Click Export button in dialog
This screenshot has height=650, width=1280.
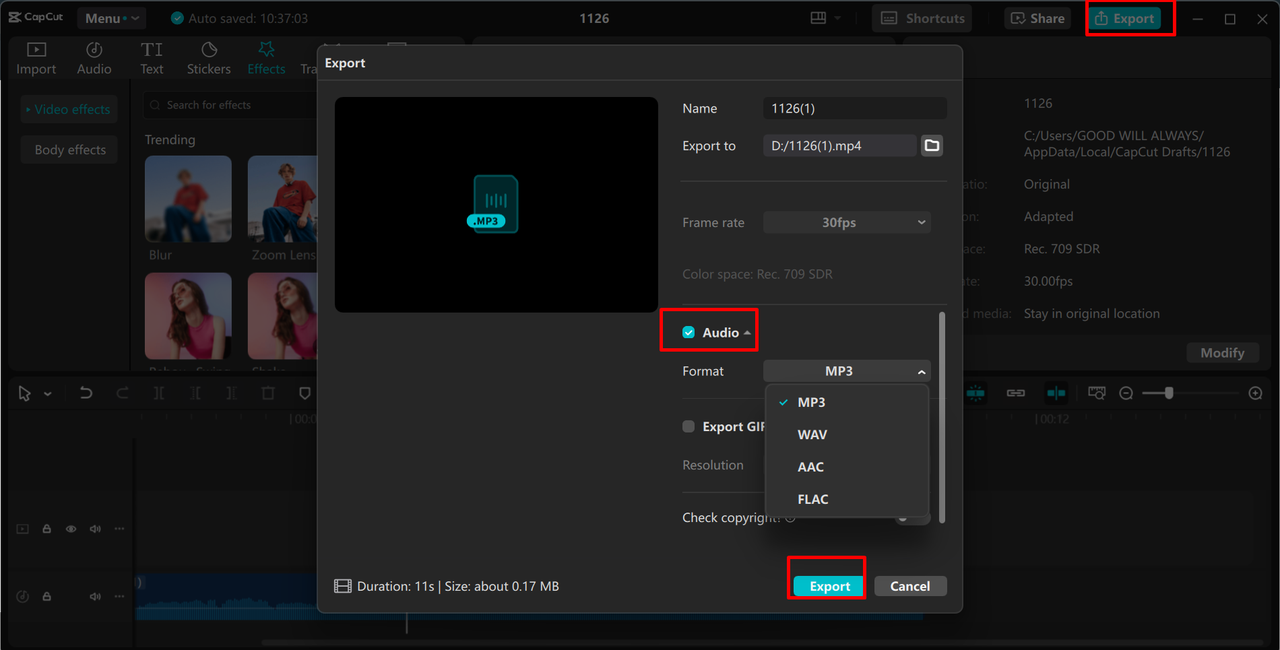point(829,586)
